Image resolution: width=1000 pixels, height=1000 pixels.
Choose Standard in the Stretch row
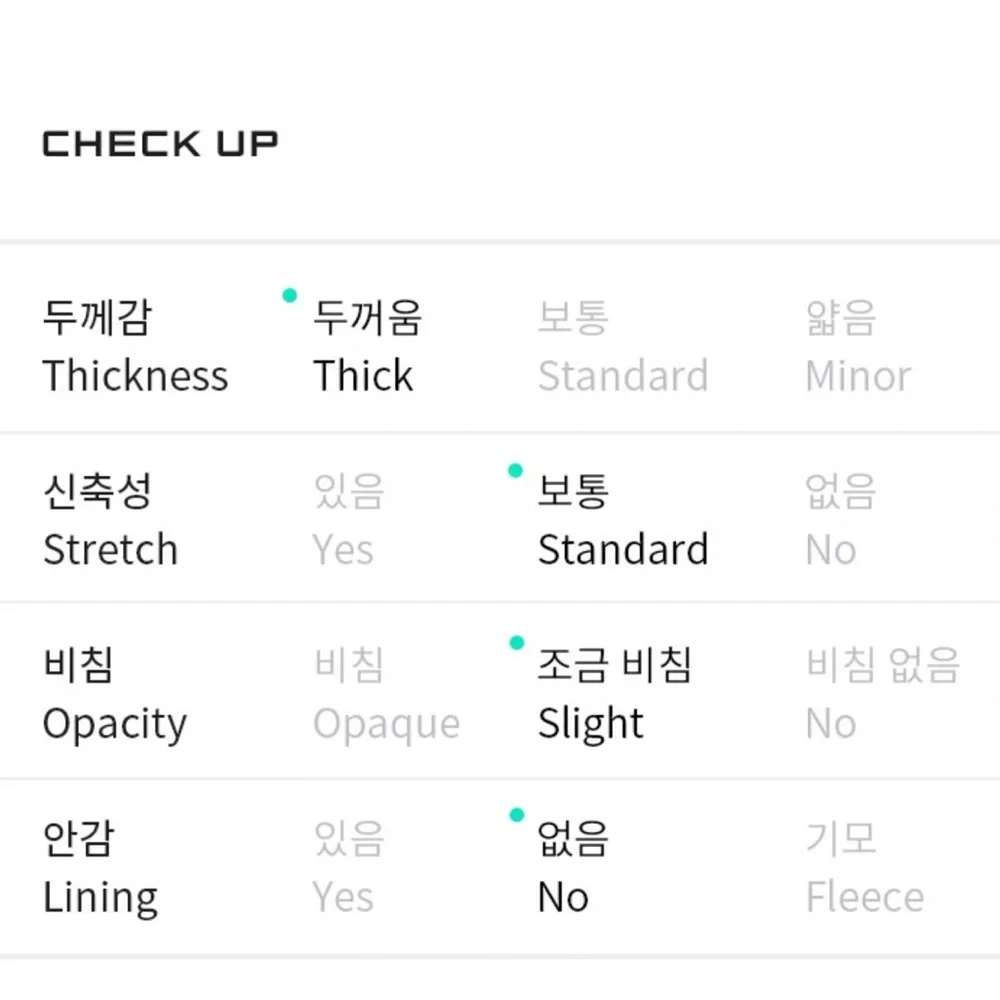coord(622,520)
